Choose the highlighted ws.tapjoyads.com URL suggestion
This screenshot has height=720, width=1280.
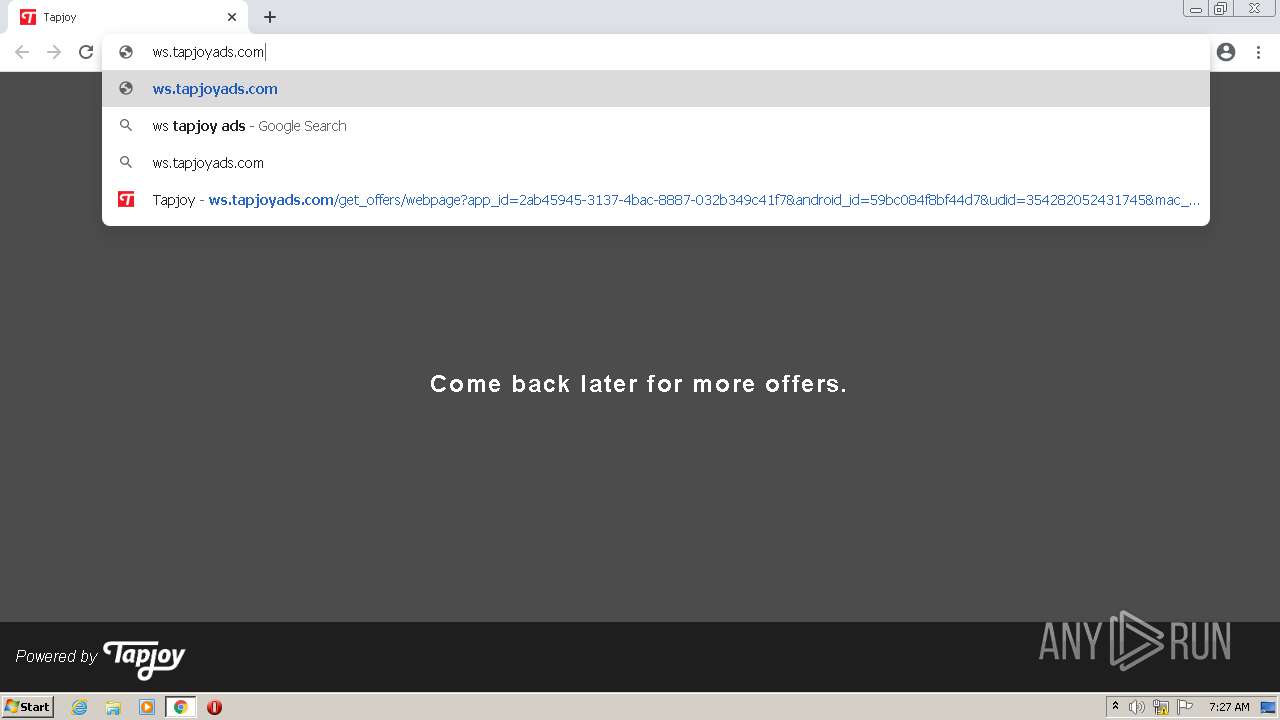click(x=656, y=89)
